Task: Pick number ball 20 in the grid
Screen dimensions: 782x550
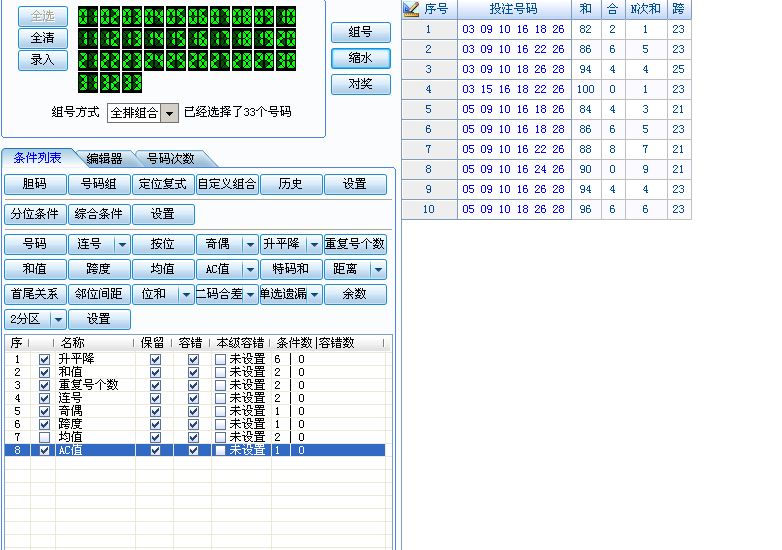Action: click(286, 39)
